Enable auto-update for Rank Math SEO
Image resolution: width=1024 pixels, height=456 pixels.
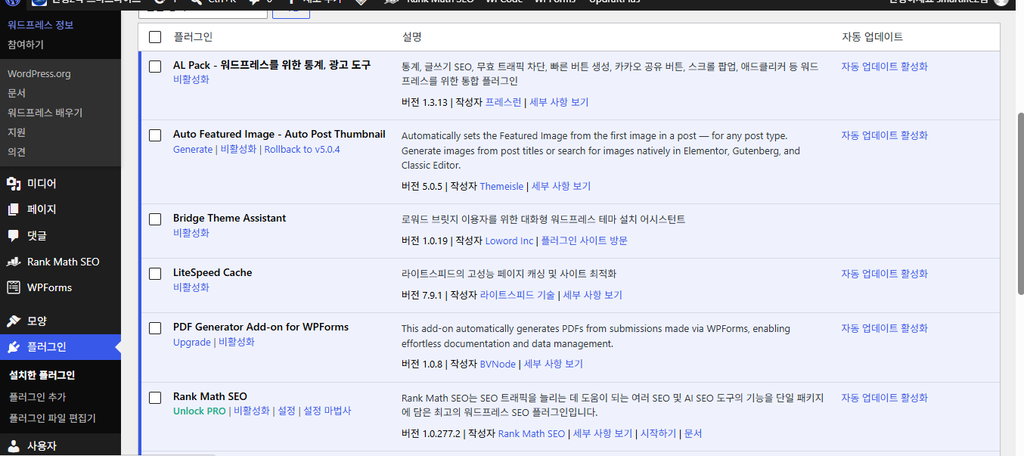884,397
